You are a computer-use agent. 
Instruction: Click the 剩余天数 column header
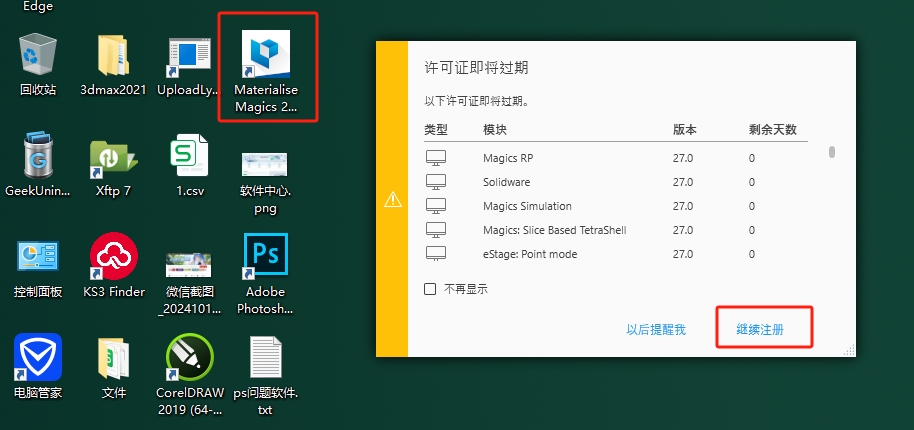click(771, 131)
